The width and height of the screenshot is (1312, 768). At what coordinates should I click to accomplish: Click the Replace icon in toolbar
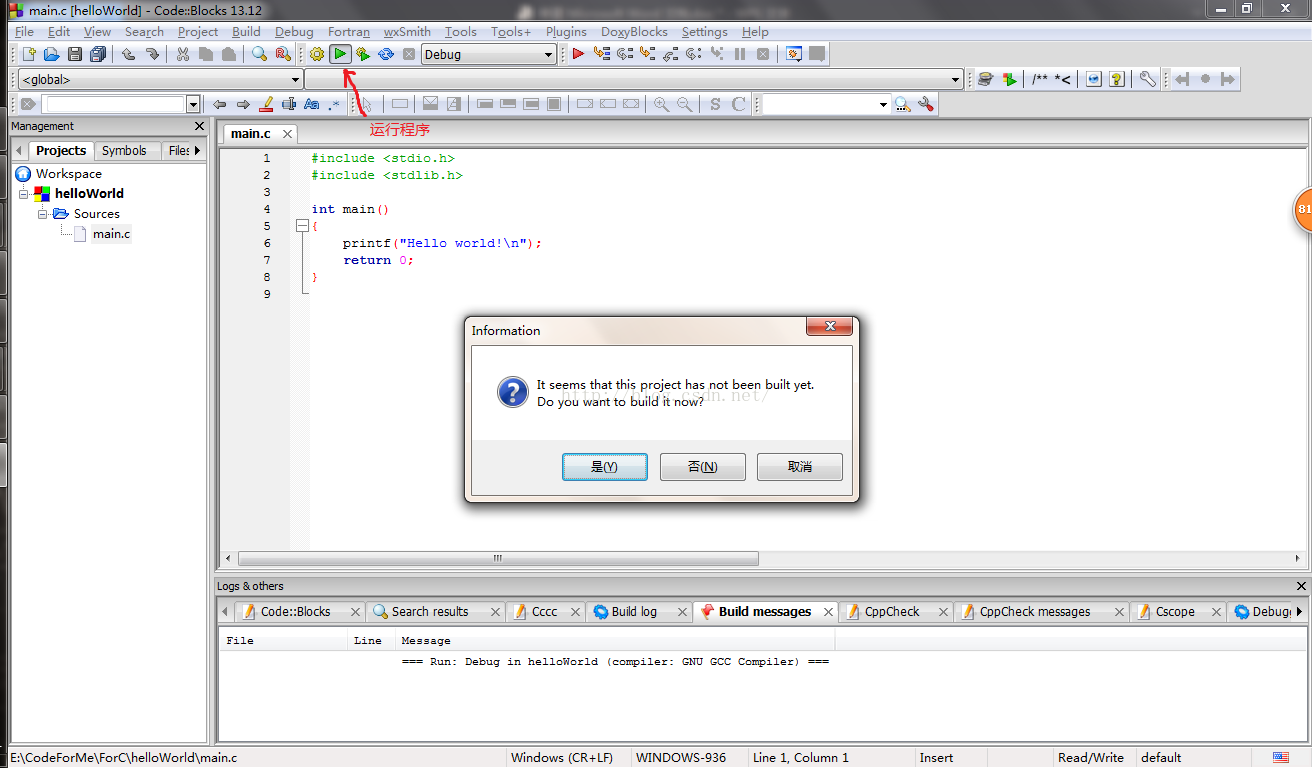[283, 54]
